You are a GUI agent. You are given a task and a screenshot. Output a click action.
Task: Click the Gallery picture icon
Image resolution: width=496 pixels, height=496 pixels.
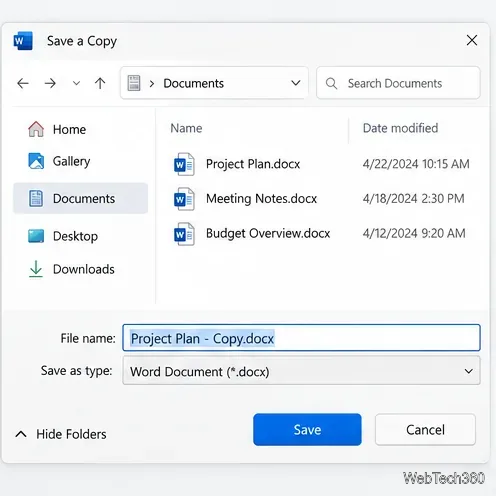tap(36, 161)
